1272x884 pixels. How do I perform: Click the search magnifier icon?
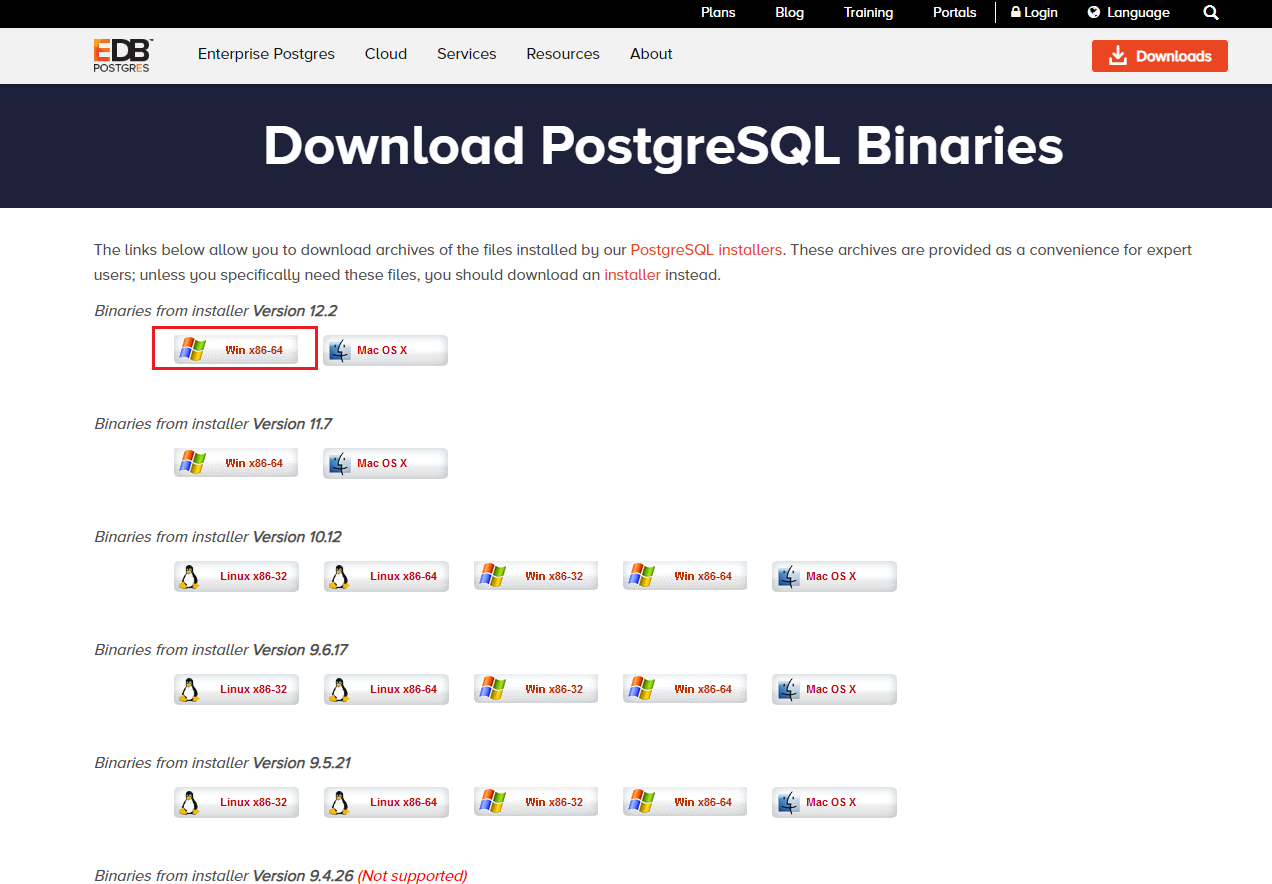(x=1210, y=12)
